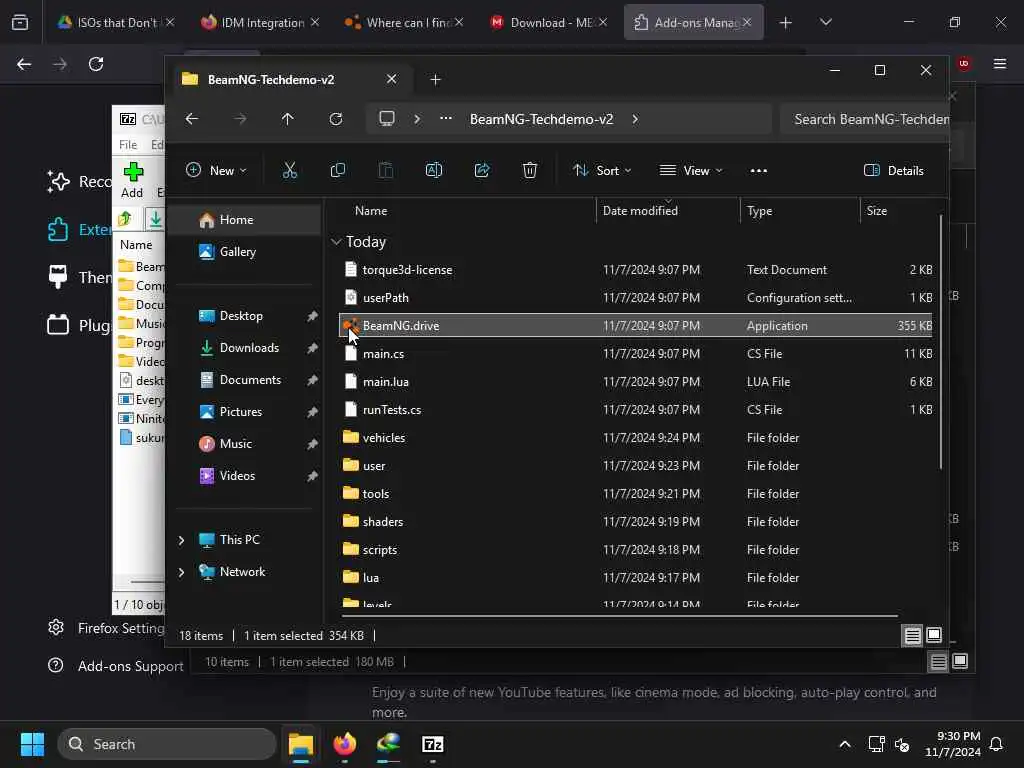The width and height of the screenshot is (1024, 768).
Task: Select the BeamNG.drive application file
Action: [x=635, y=326]
